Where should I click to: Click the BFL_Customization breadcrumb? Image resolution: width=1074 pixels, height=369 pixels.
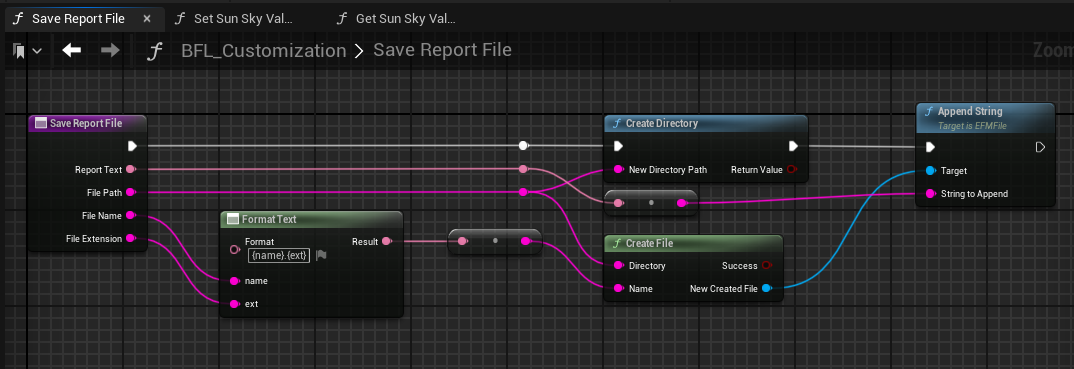pos(264,51)
